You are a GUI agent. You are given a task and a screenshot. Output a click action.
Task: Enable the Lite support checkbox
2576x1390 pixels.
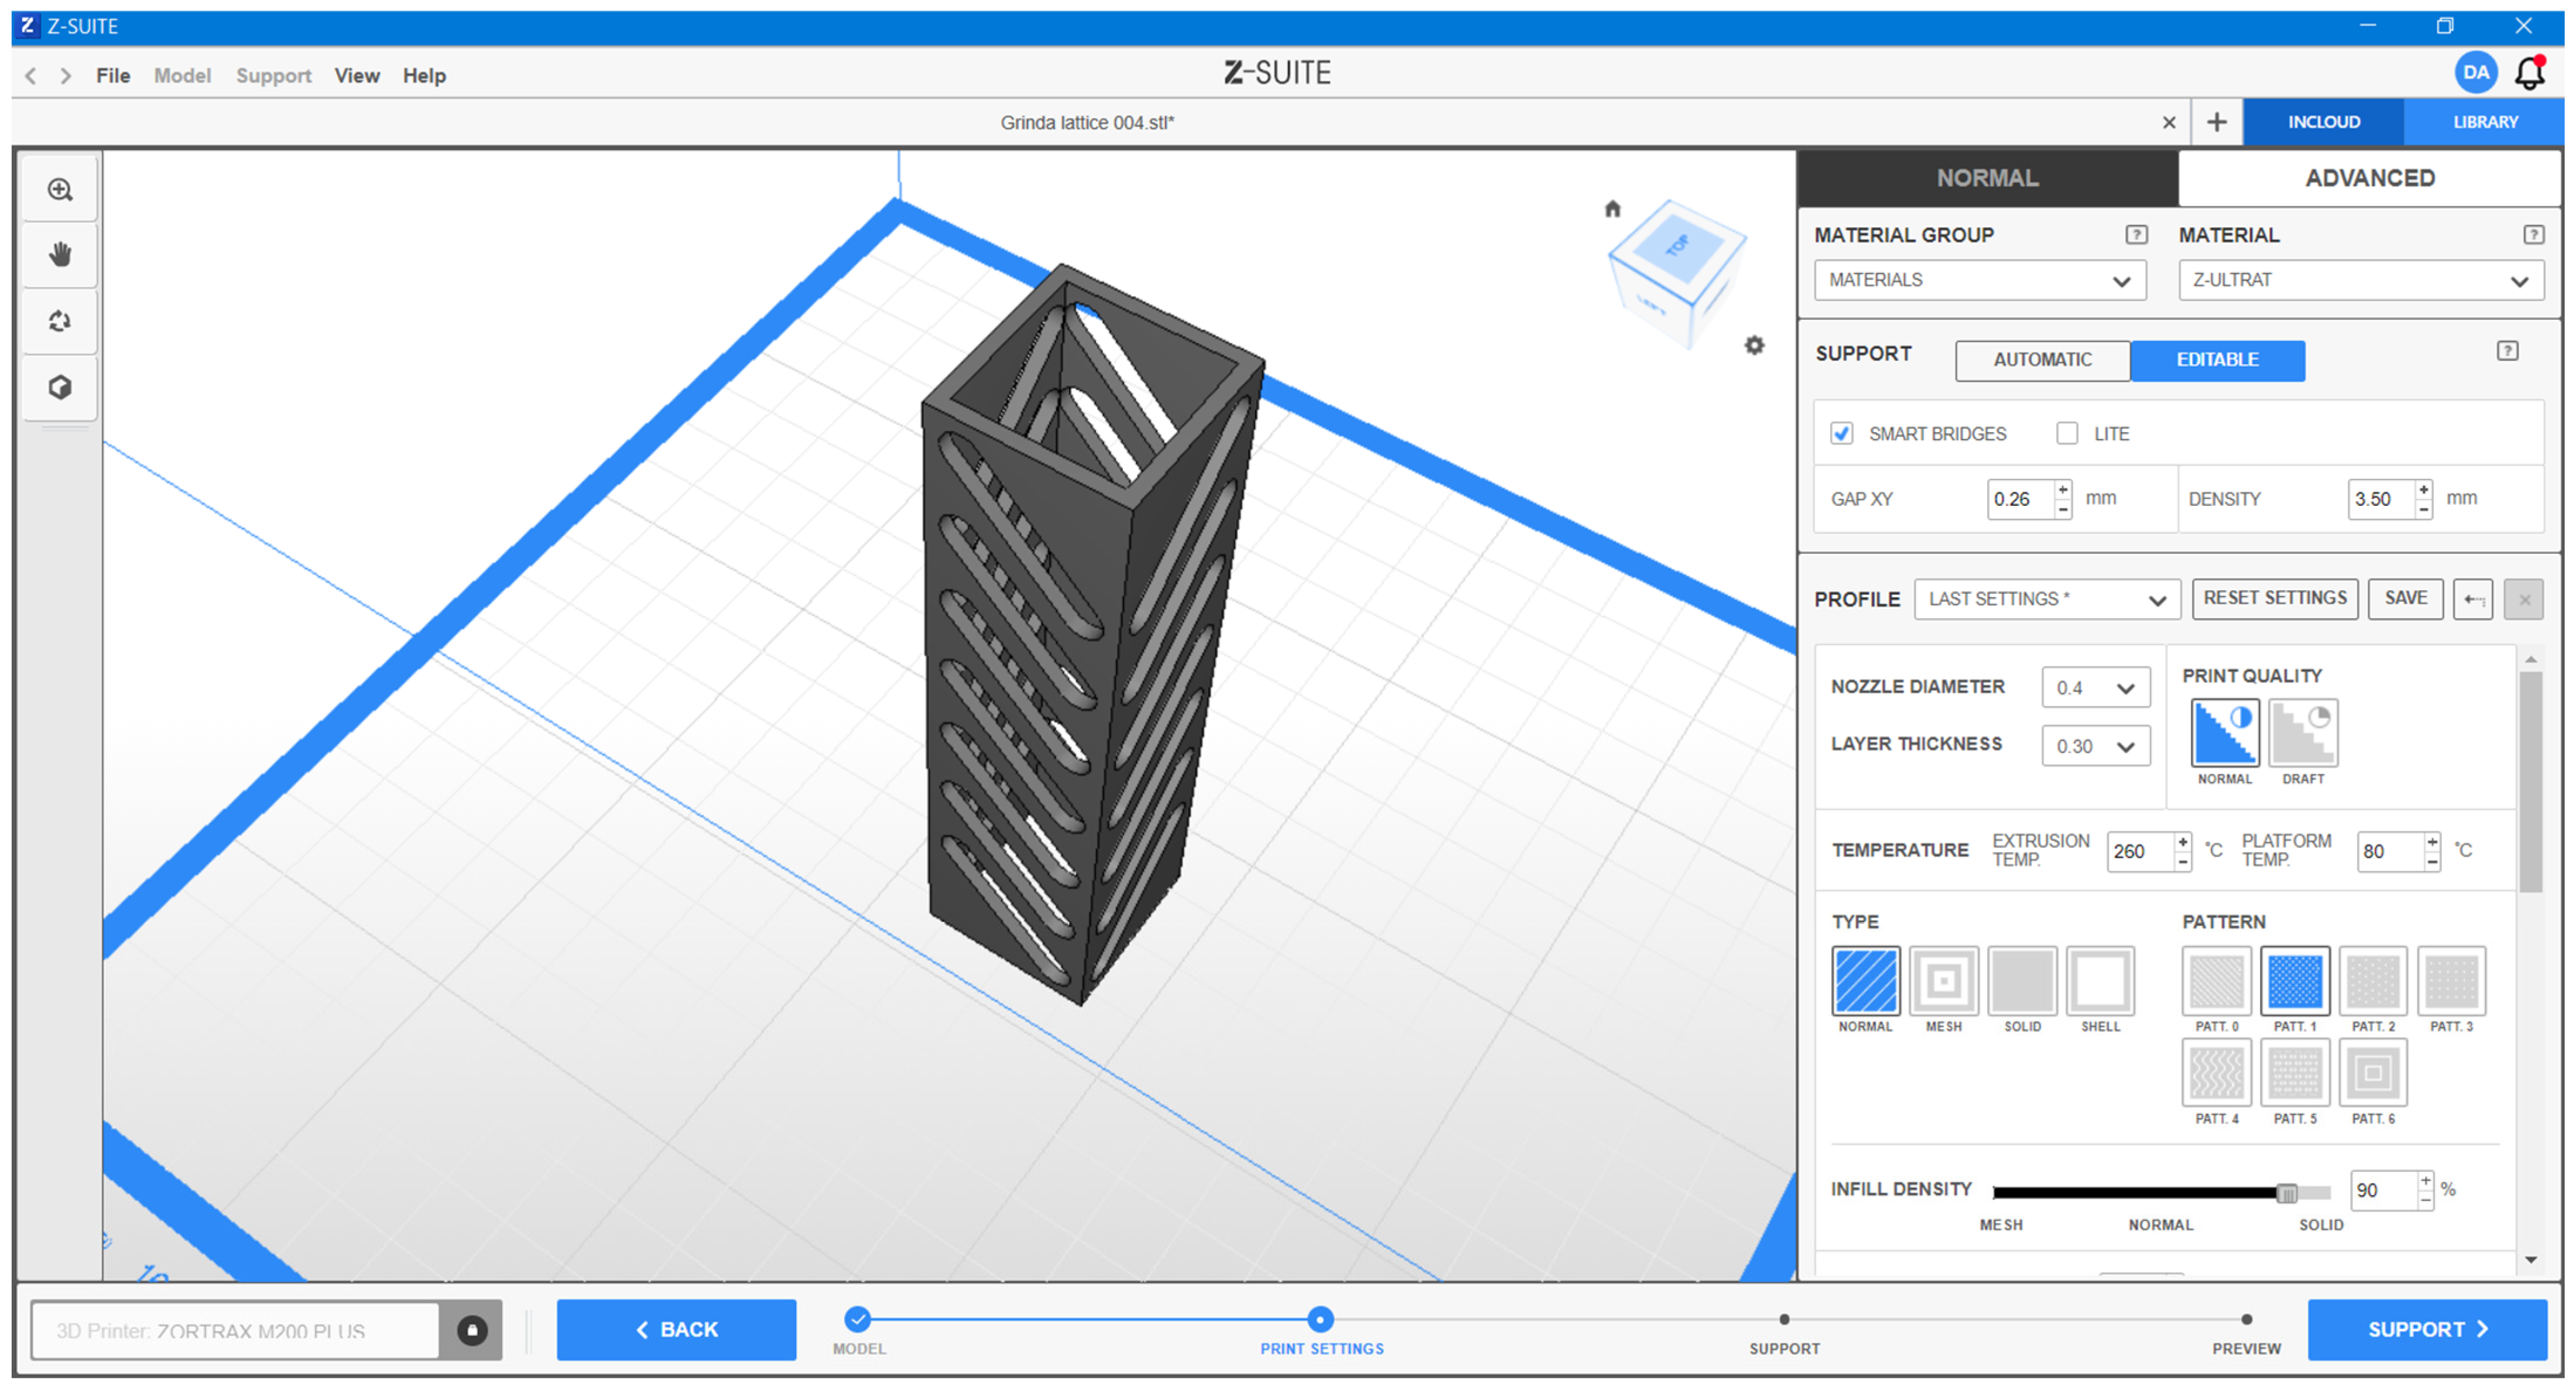(x=2067, y=433)
